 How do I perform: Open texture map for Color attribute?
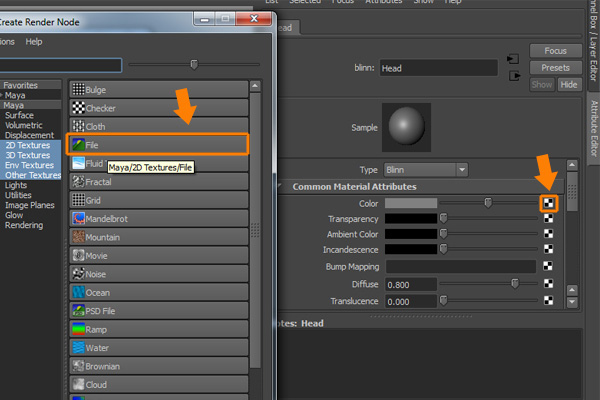548,203
